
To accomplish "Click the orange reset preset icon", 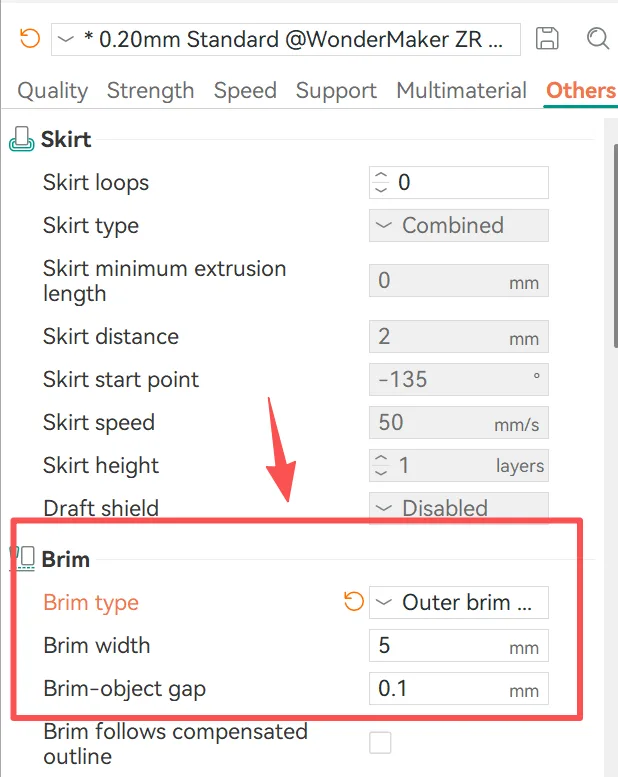I will point(30,38).
